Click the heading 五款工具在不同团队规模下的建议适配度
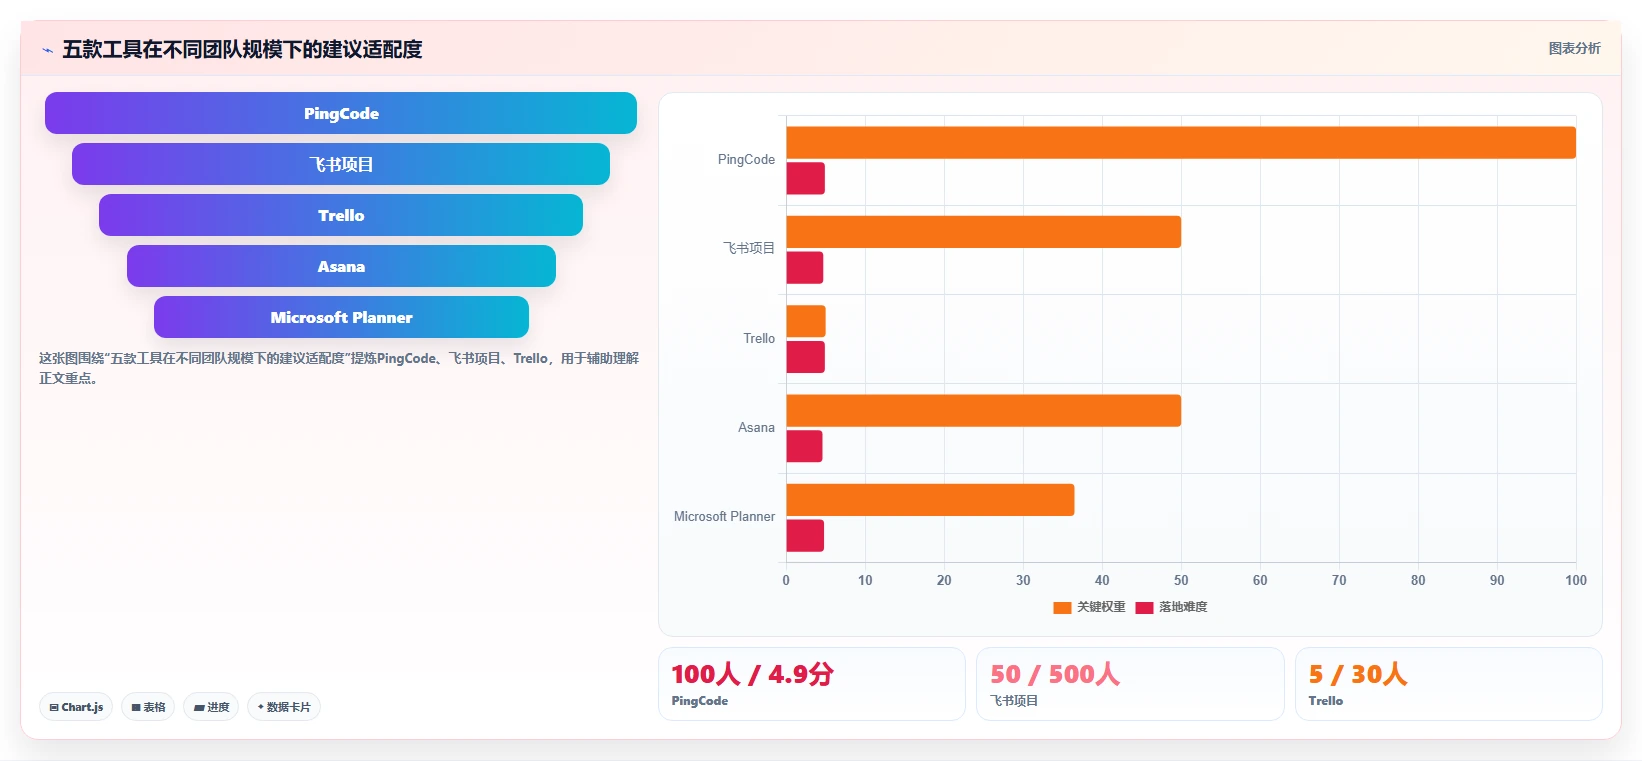Viewport: 1642px width, 761px height. point(242,49)
